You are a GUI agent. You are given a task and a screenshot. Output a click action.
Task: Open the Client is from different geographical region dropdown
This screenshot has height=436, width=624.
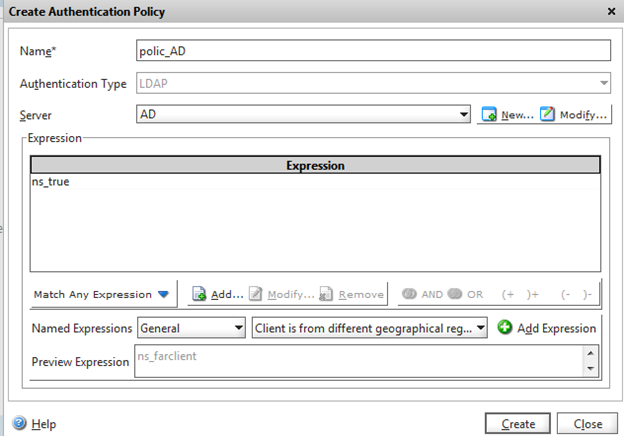[x=481, y=328]
